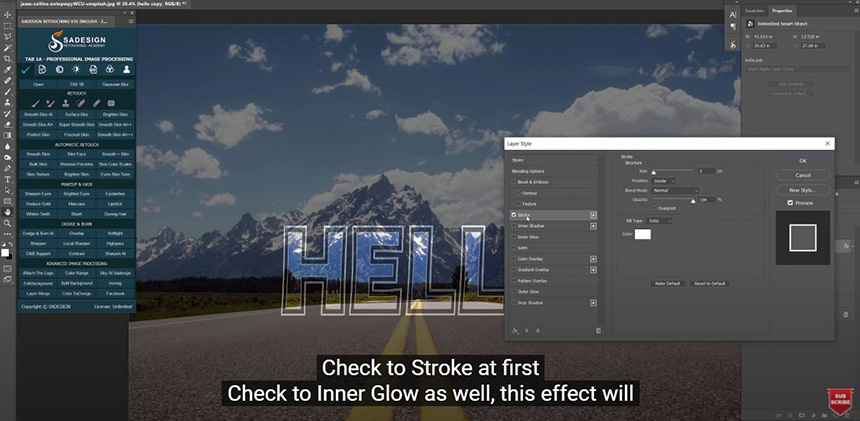Switch to the Properties tab
The image size is (860, 421).
[782, 10]
